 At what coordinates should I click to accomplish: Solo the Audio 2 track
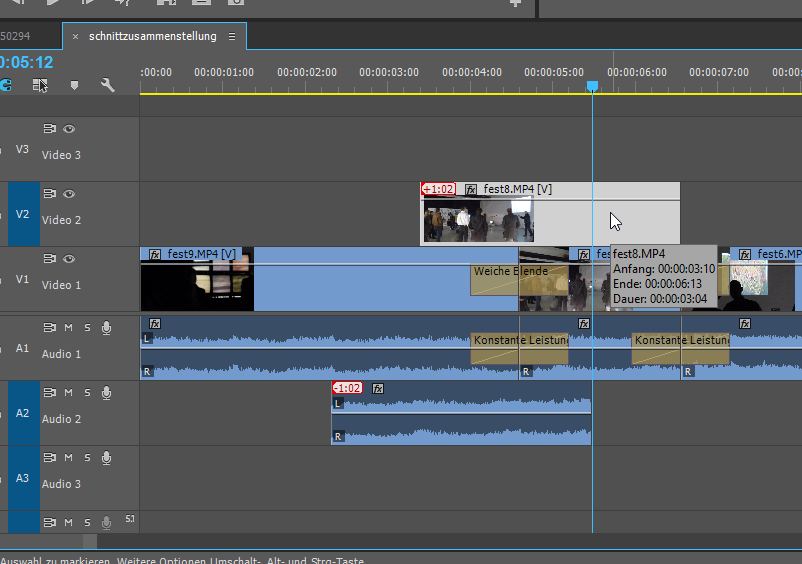click(87, 393)
